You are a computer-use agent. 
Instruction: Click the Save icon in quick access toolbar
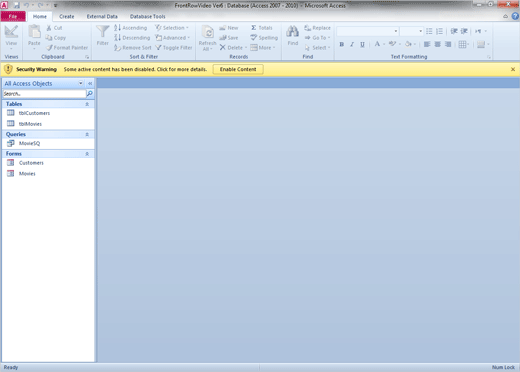click(17, 5)
